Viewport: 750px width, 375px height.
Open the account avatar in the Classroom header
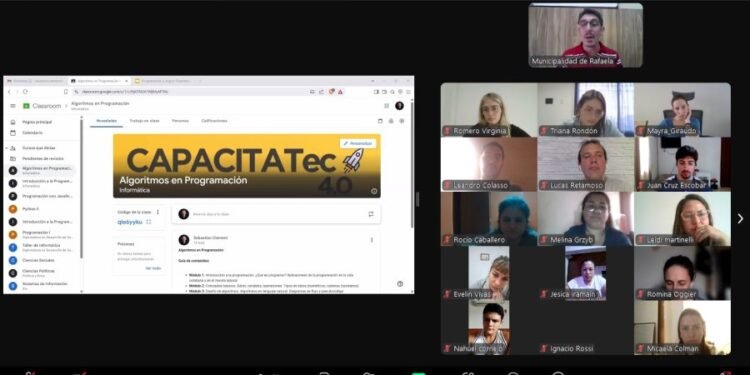pyautogui.click(x=399, y=106)
